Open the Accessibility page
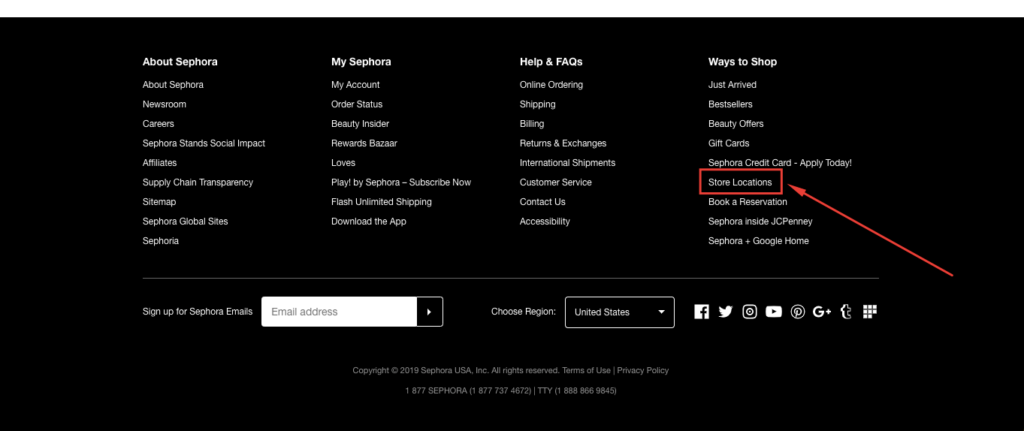Image resolution: width=1024 pixels, height=431 pixels. click(545, 222)
